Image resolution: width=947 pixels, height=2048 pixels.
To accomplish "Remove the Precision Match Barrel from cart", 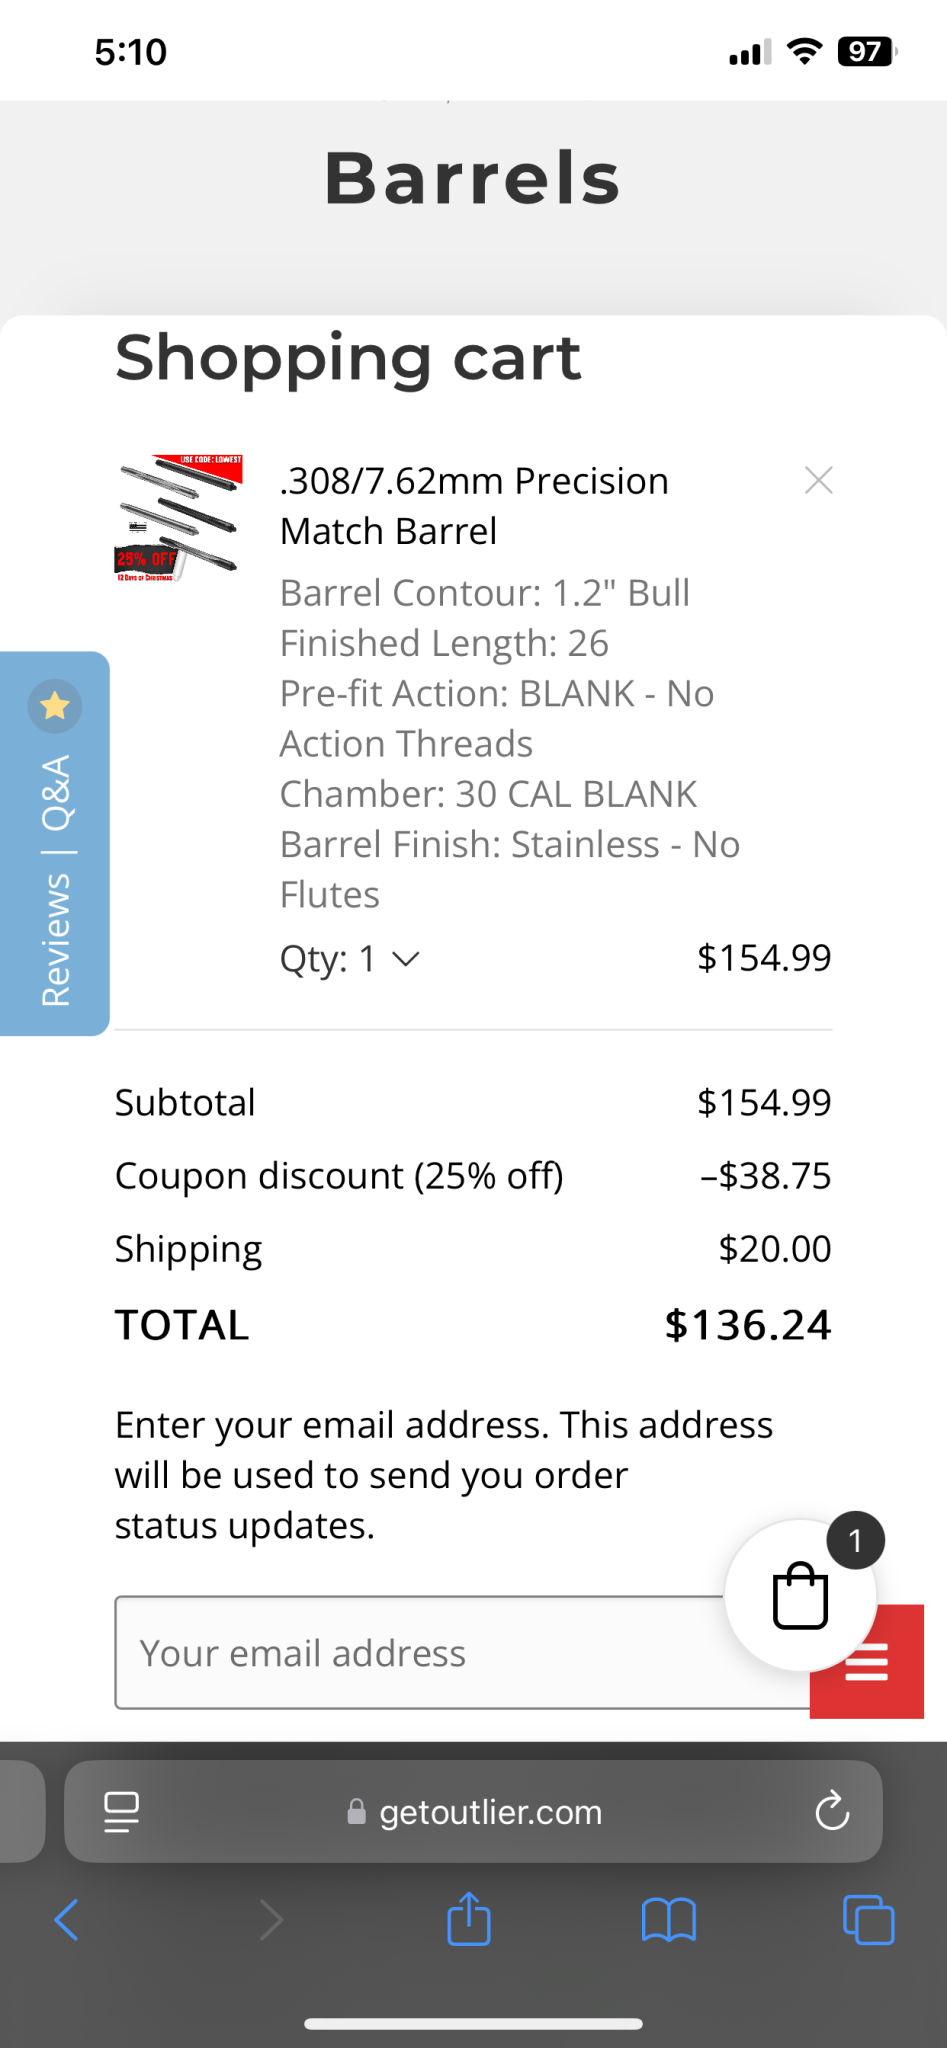I will pyautogui.click(x=818, y=481).
